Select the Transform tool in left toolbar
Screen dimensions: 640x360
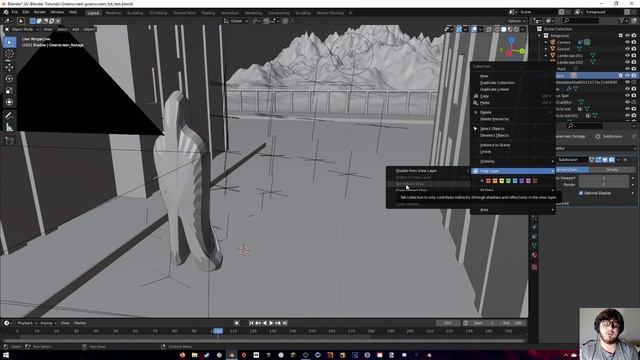click(x=9, y=102)
